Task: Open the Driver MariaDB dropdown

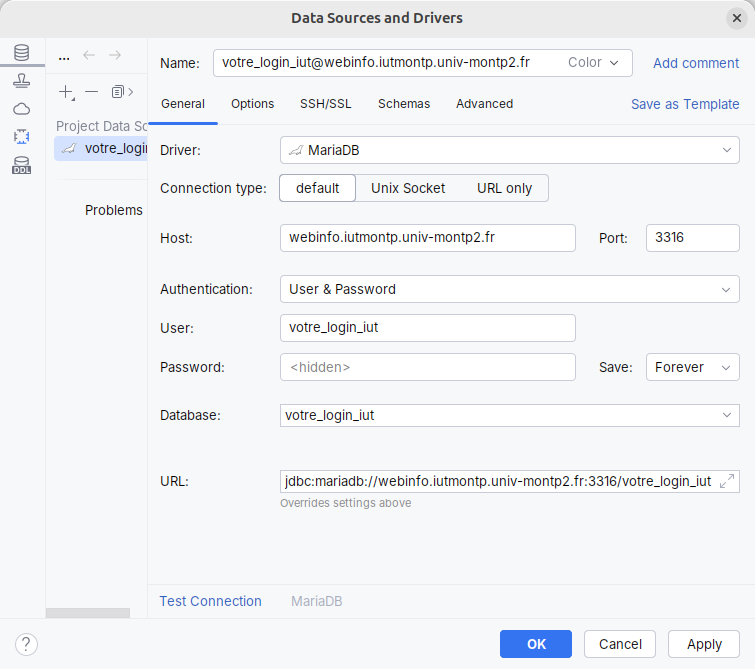Action: click(x=509, y=150)
